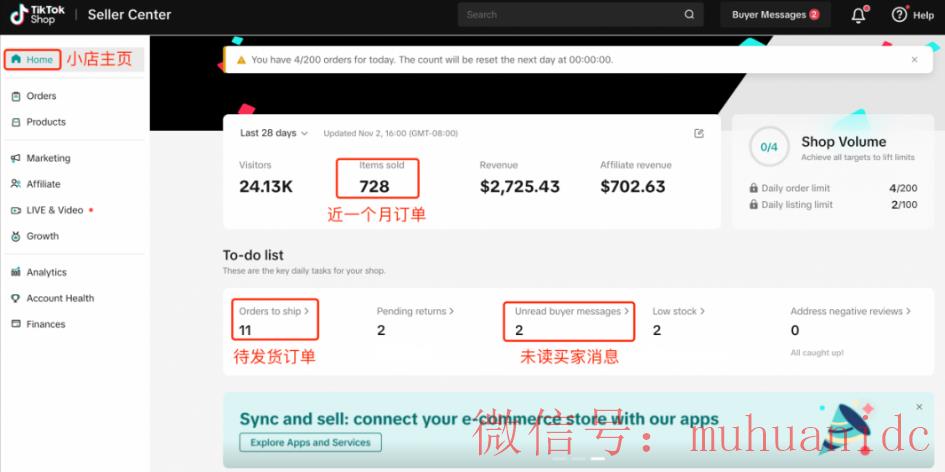Click the Shop Volume 0/4 progress ring
The height and width of the screenshot is (472, 945).
[x=768, y=147]
